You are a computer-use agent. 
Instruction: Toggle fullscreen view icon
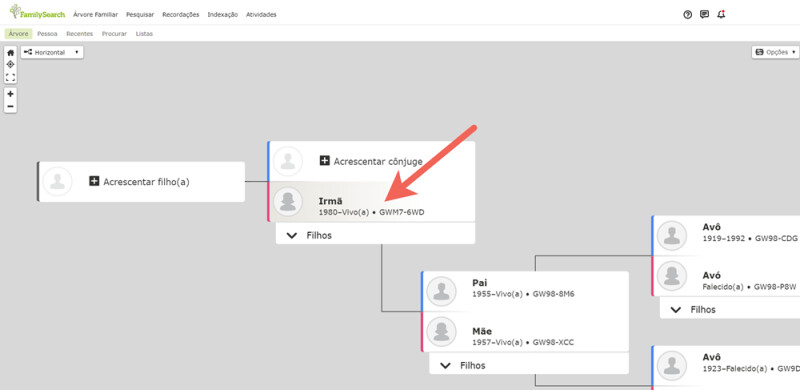click(11, 77)
